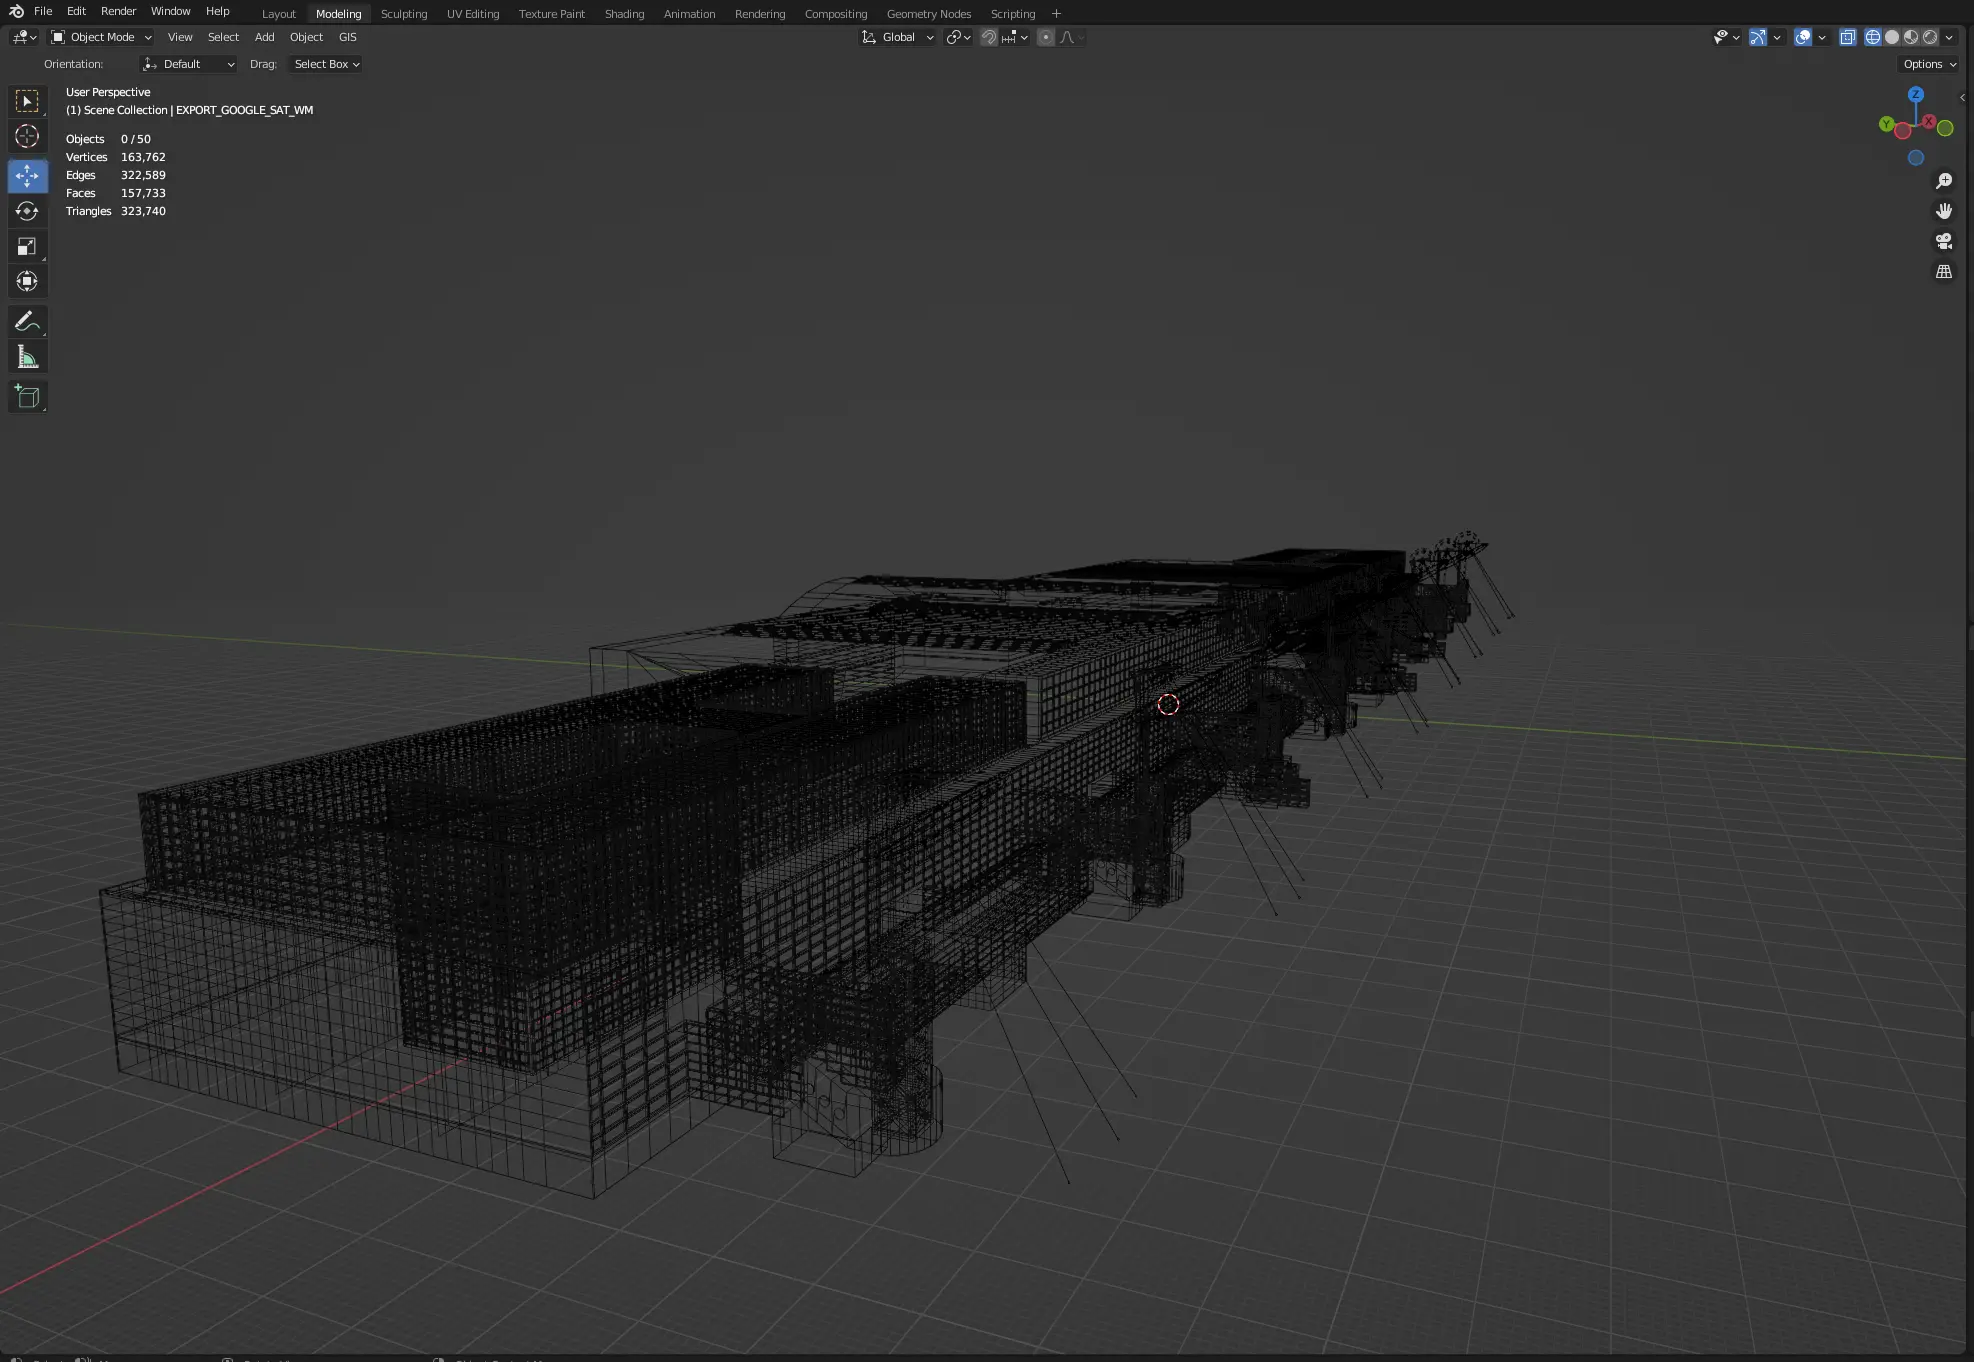Switch to Shading workspace tab
Image resolution: width=1974 pixels, height=1362 pixels.
coord(624,14)
